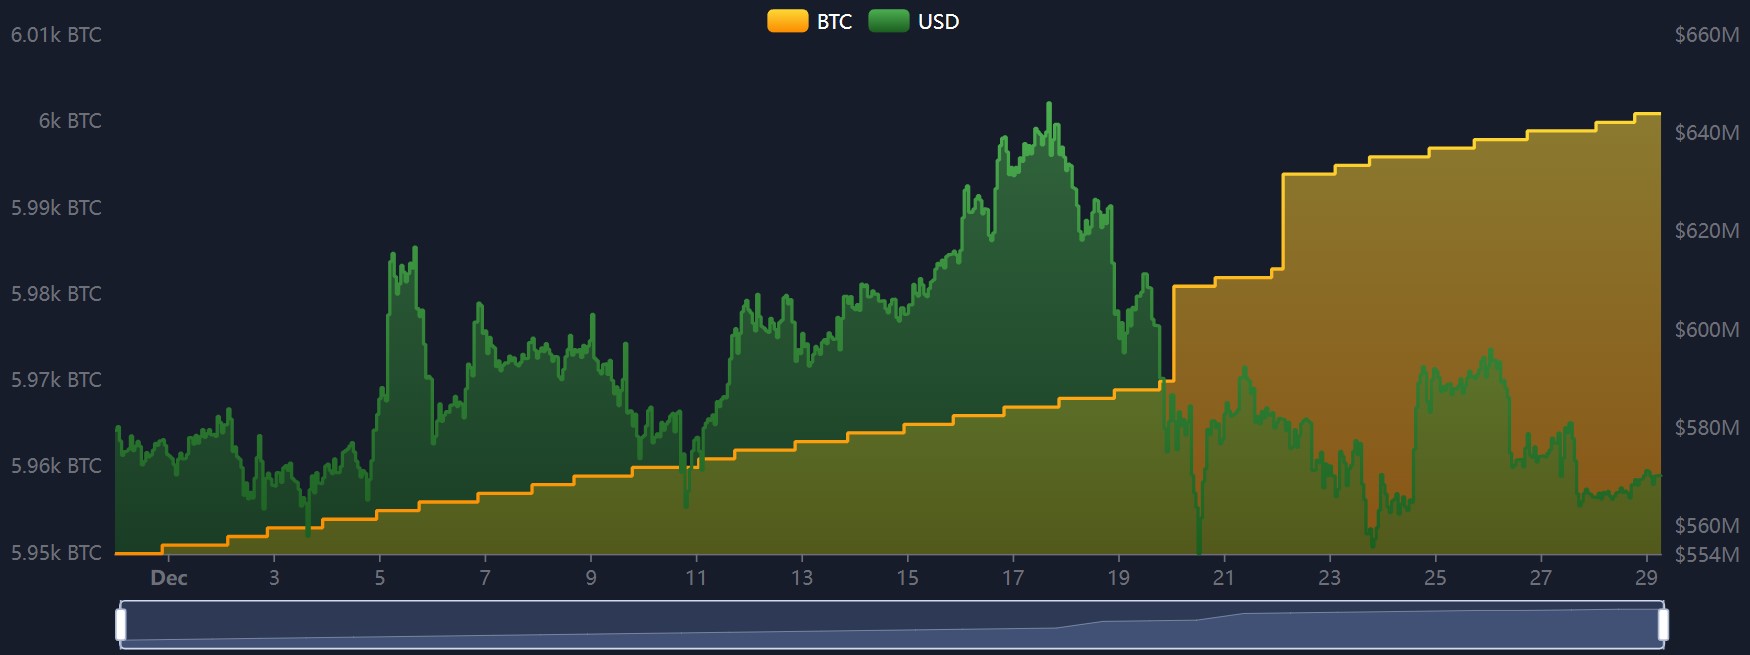Click the '5' date tick on x-axis
1750x655 pixels.
click(380, 578)
